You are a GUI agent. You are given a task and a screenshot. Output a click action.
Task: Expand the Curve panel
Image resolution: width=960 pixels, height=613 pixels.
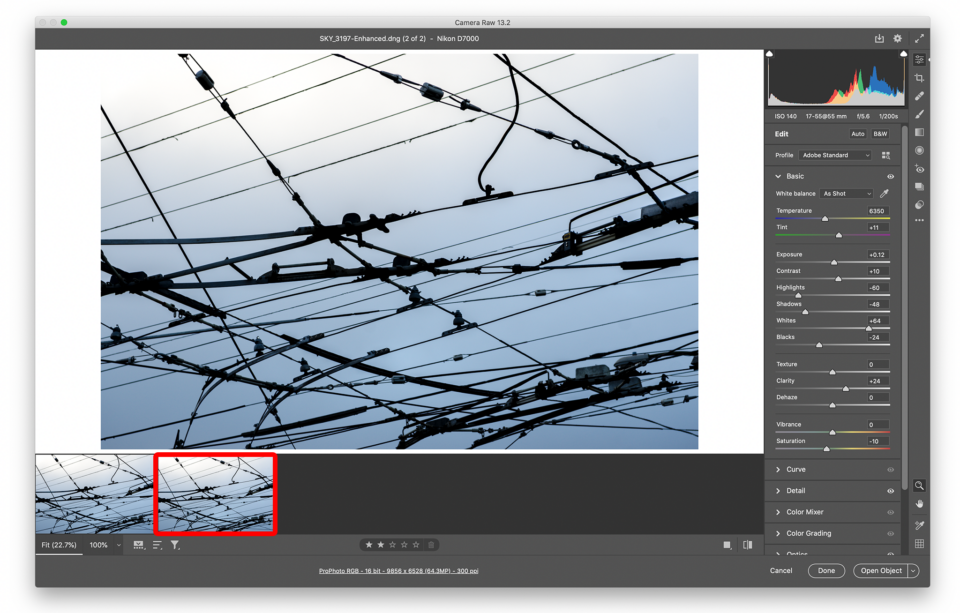click(x=795, y=469)
